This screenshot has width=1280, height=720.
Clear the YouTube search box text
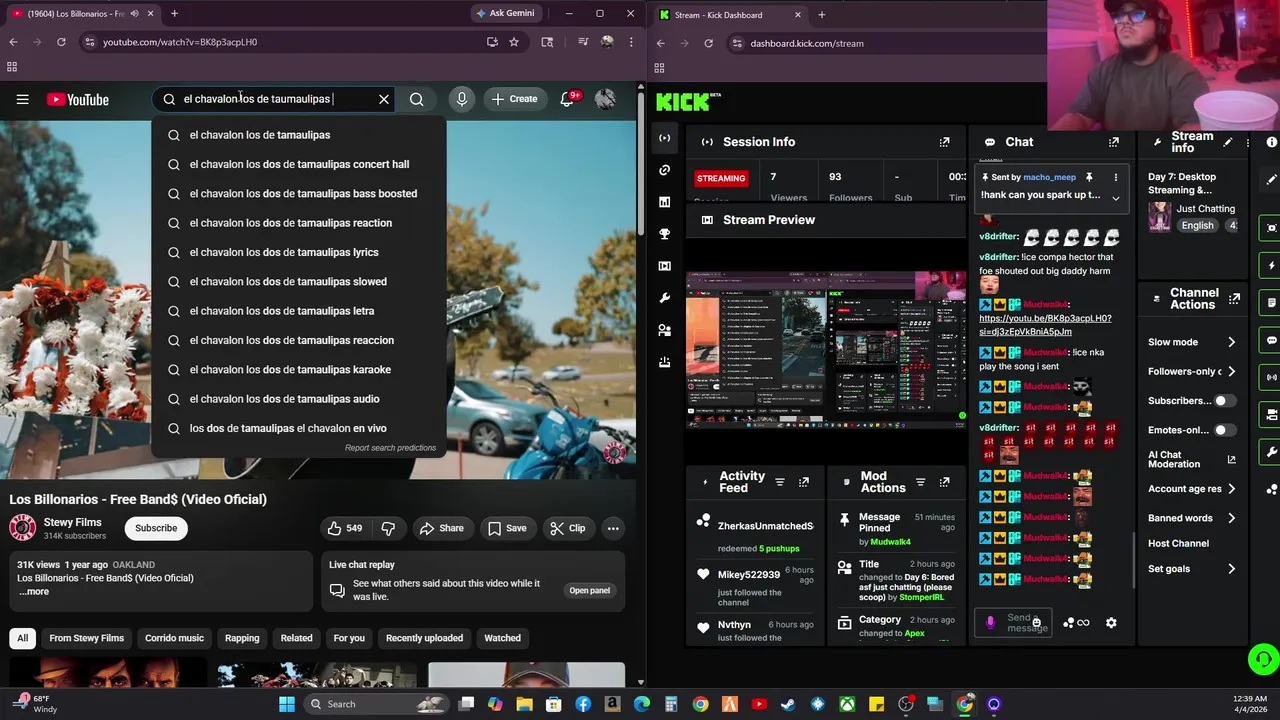[x=384, y=99]
